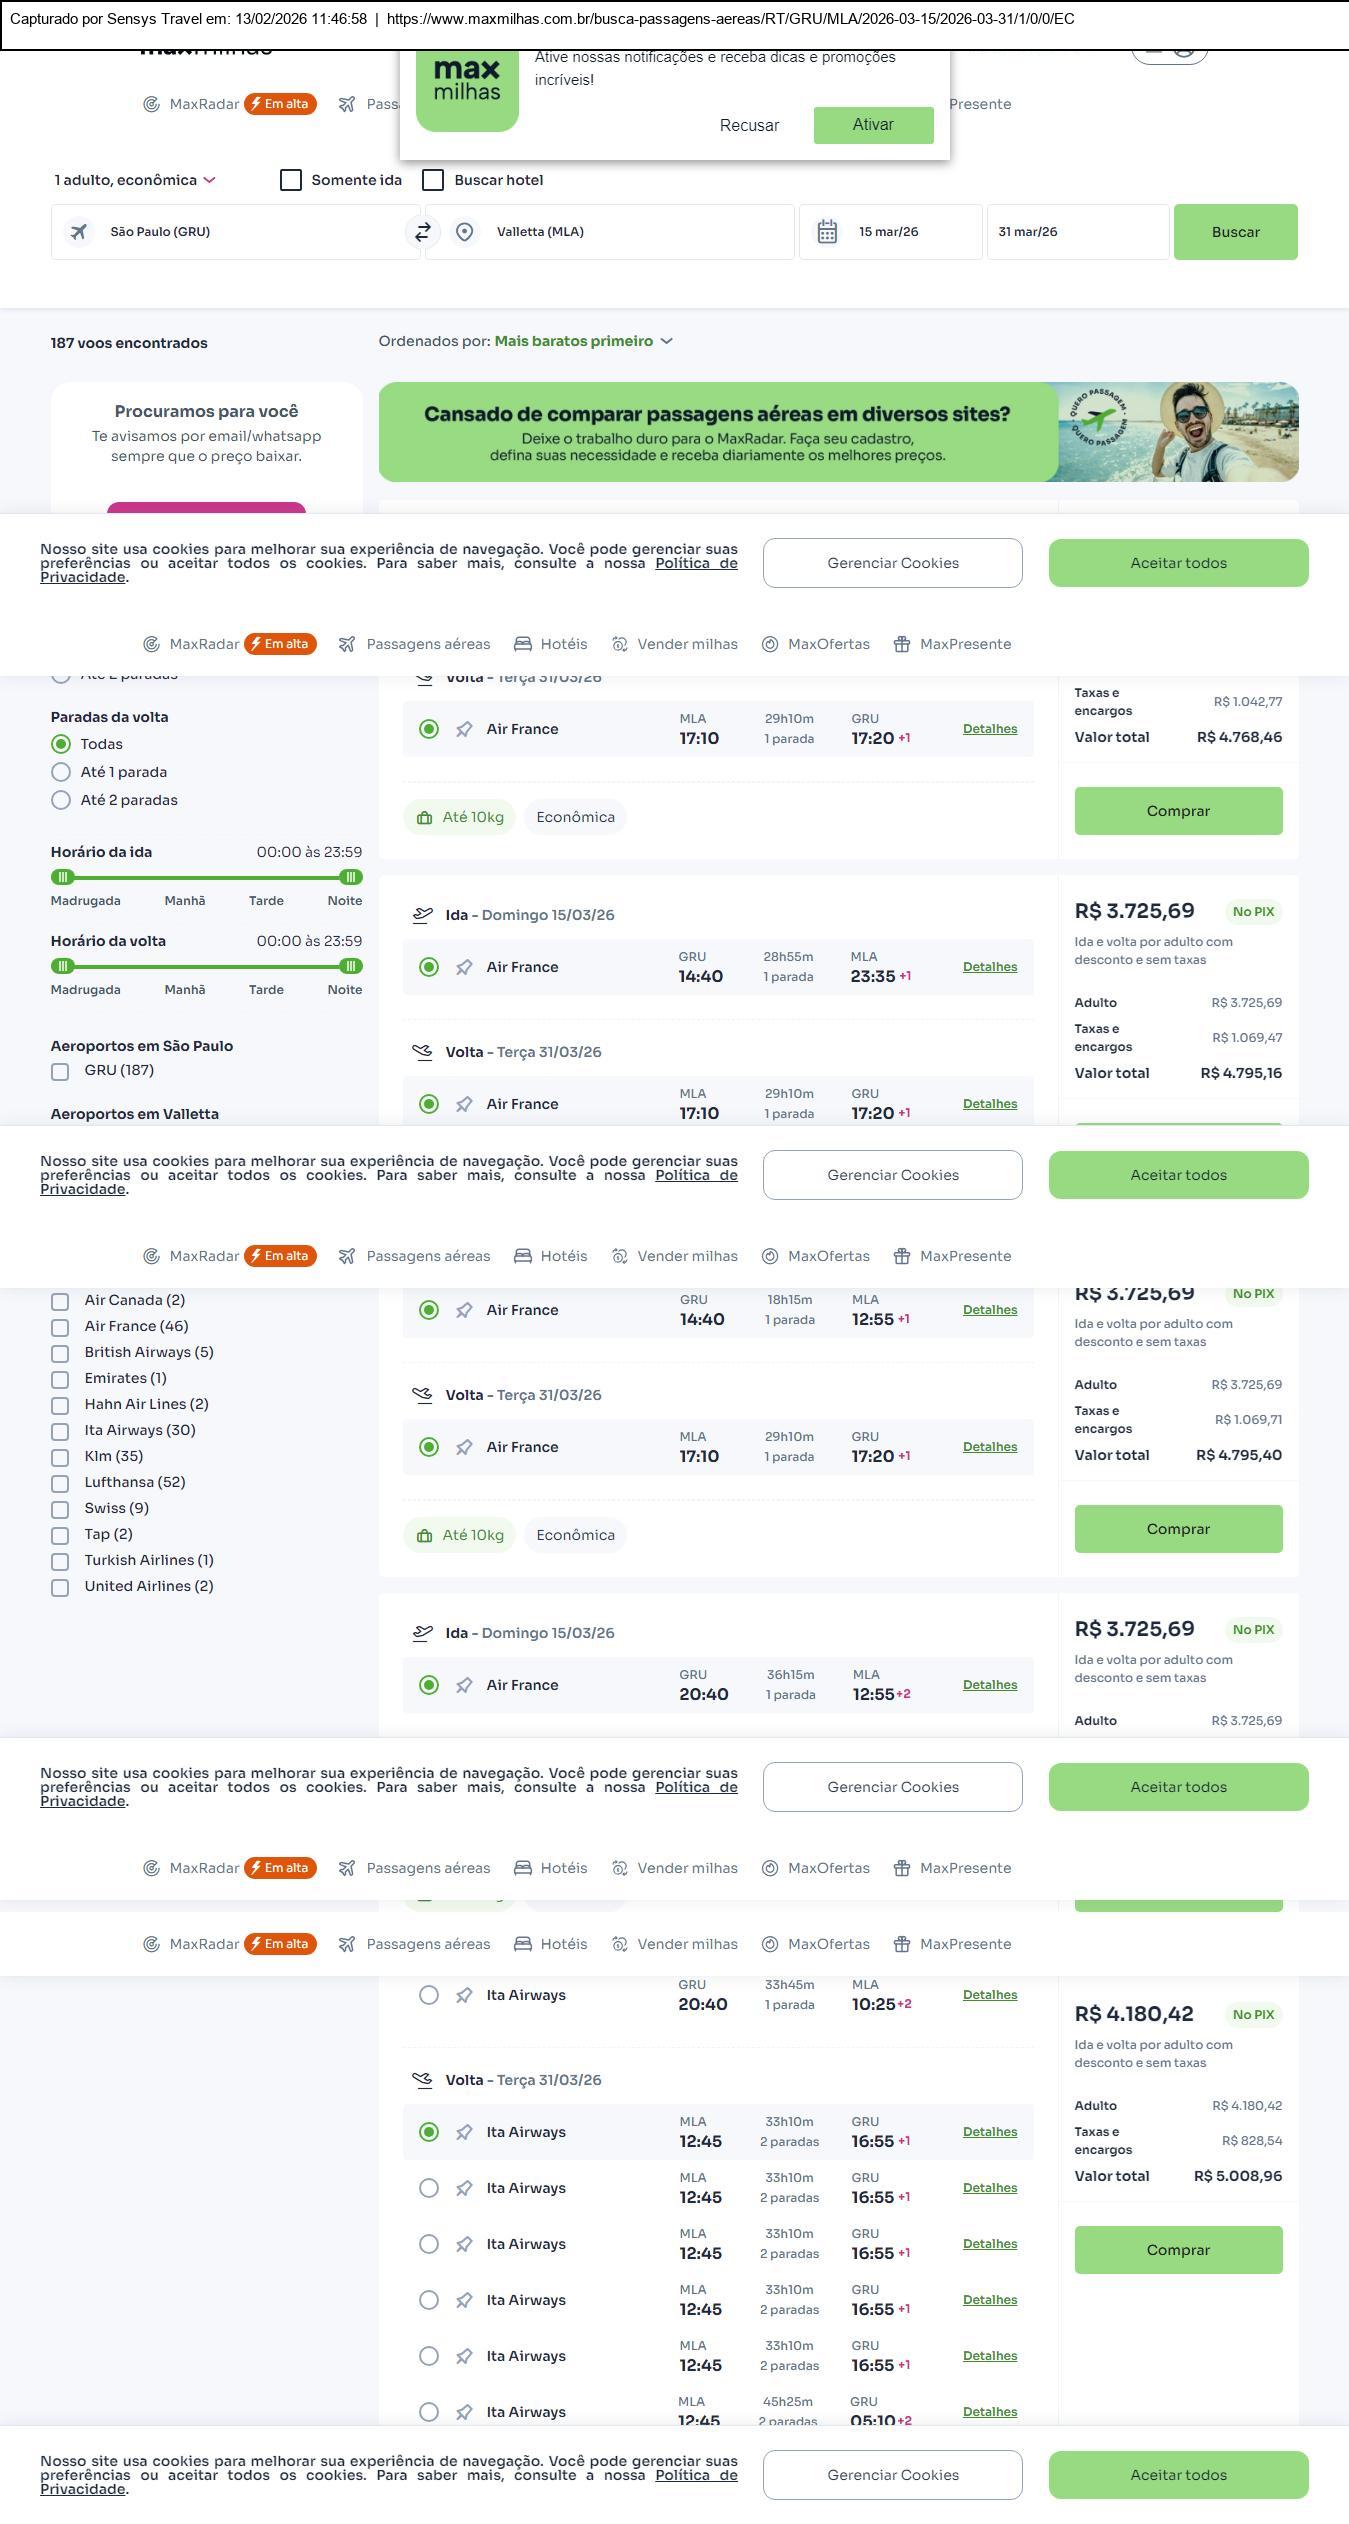Select Até 1 parada for return stops
The width and height of the screenshot is (1349, 2524).
click(61, 772)
